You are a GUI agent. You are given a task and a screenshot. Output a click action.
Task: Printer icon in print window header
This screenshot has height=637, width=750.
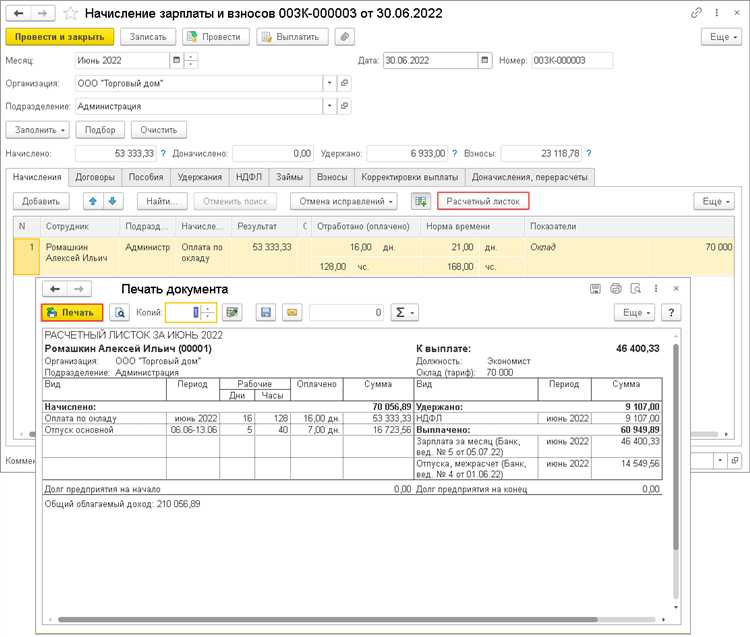pos(616,288)
